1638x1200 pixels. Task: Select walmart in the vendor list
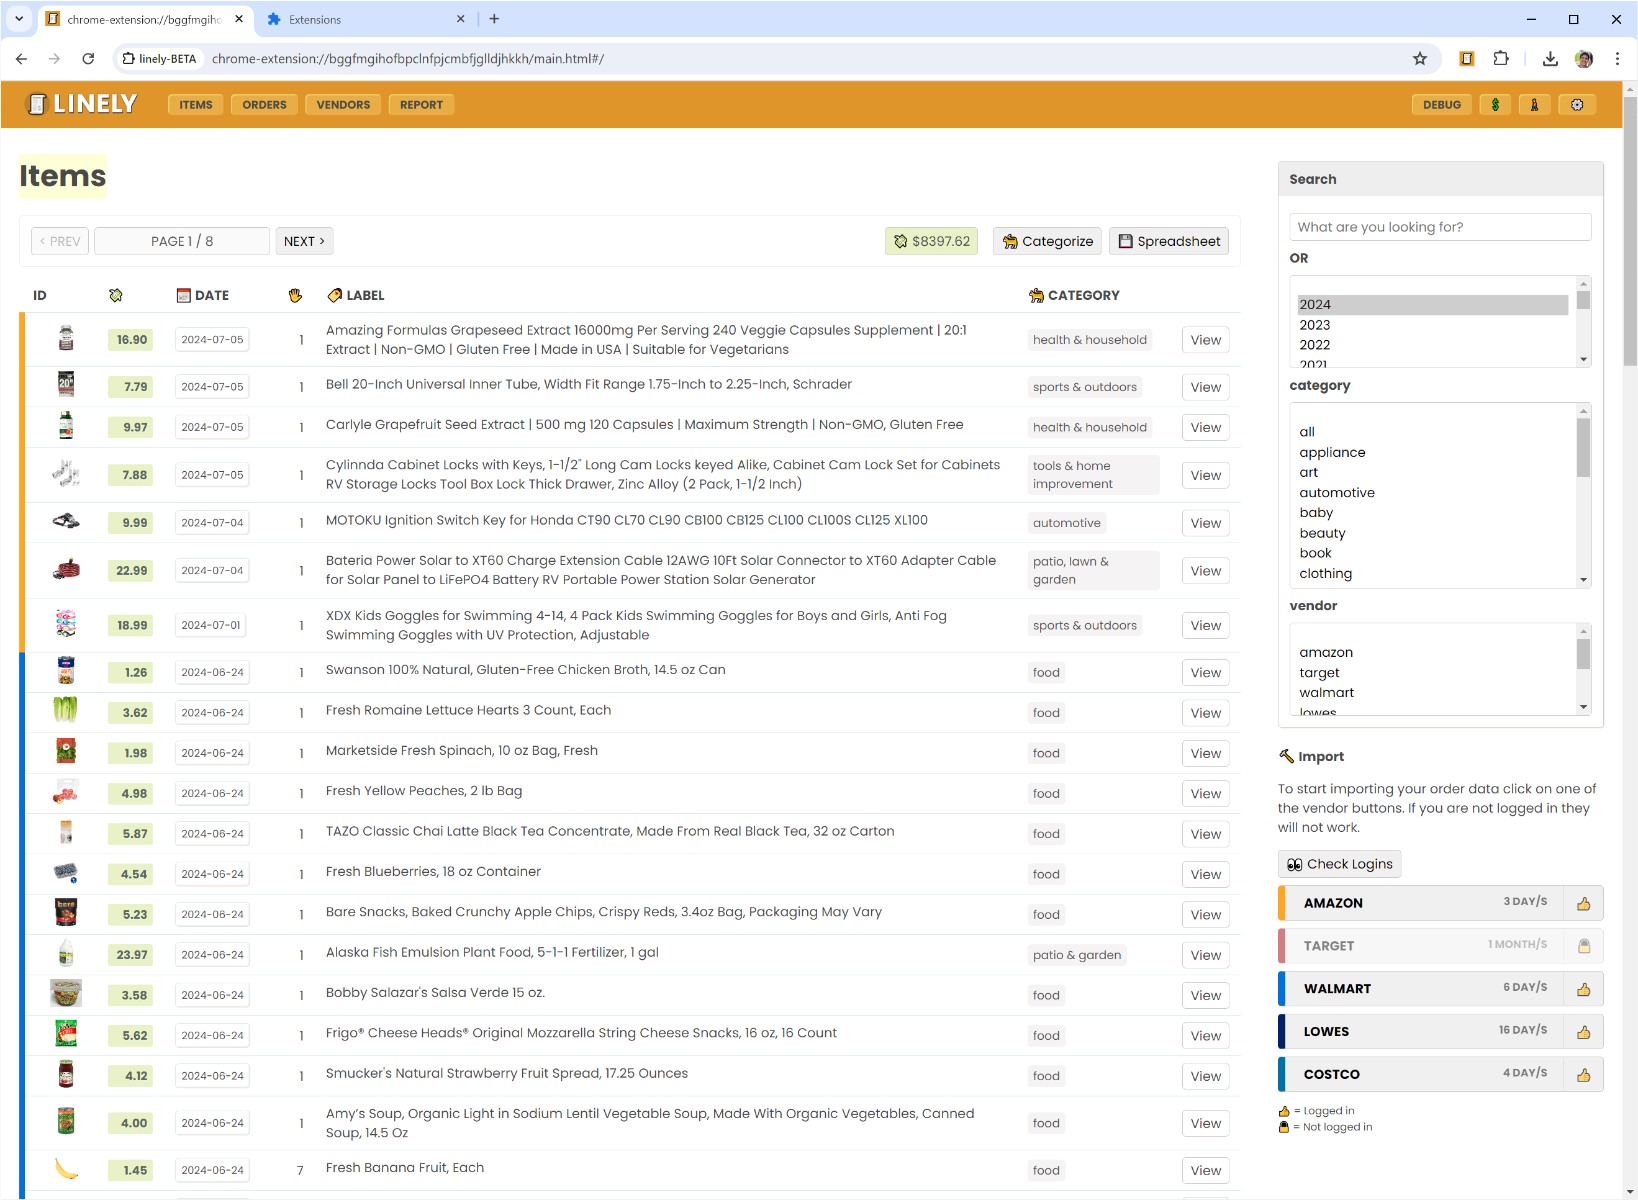pos(1326,693)
